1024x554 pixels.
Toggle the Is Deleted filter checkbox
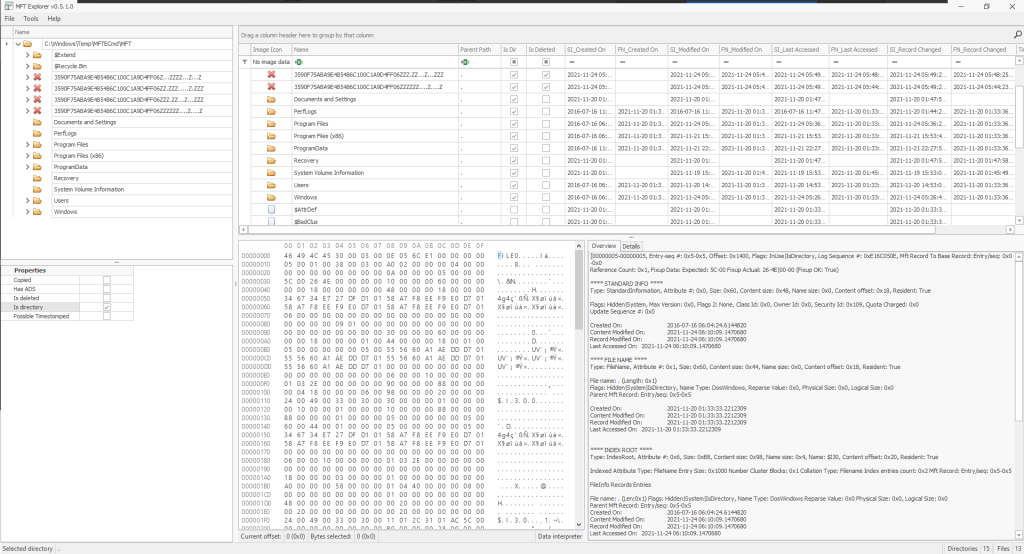pos(546,62)
